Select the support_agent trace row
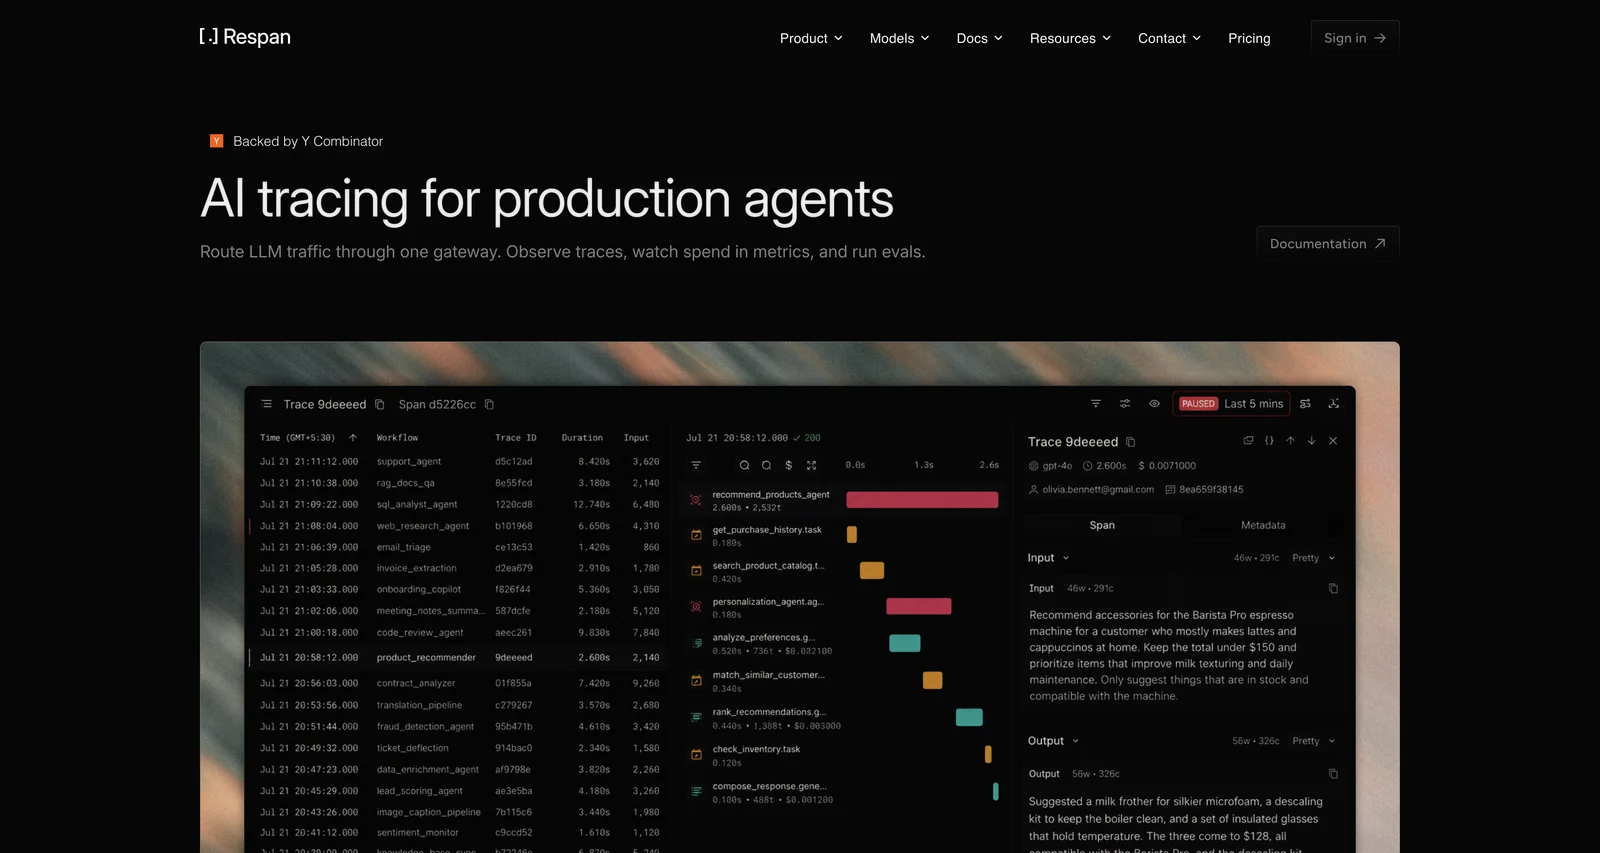 [460, 462]
